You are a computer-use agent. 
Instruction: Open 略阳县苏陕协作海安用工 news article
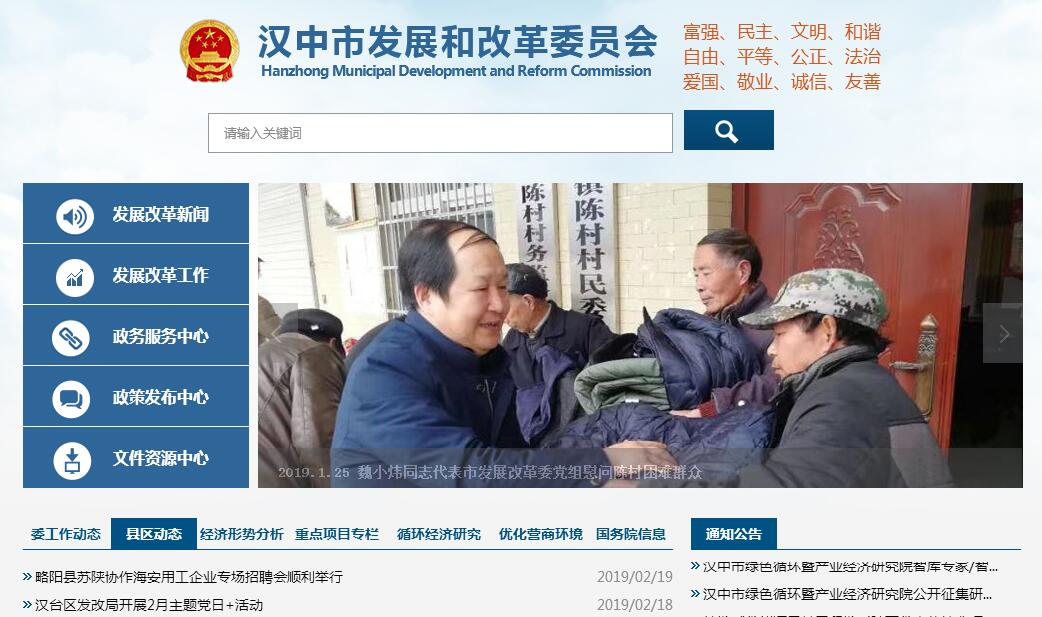[x=189, y=577]
